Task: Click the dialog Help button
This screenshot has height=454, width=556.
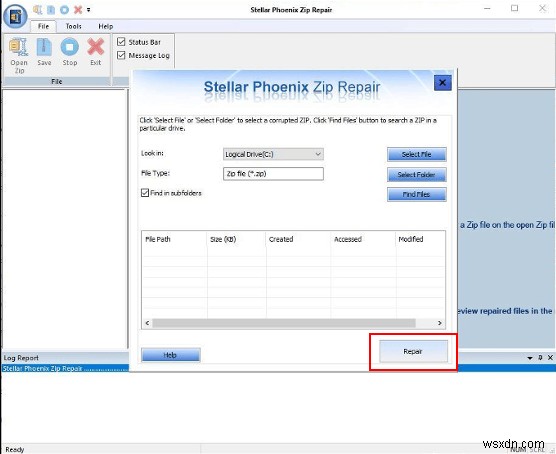Action: point(171,355)
